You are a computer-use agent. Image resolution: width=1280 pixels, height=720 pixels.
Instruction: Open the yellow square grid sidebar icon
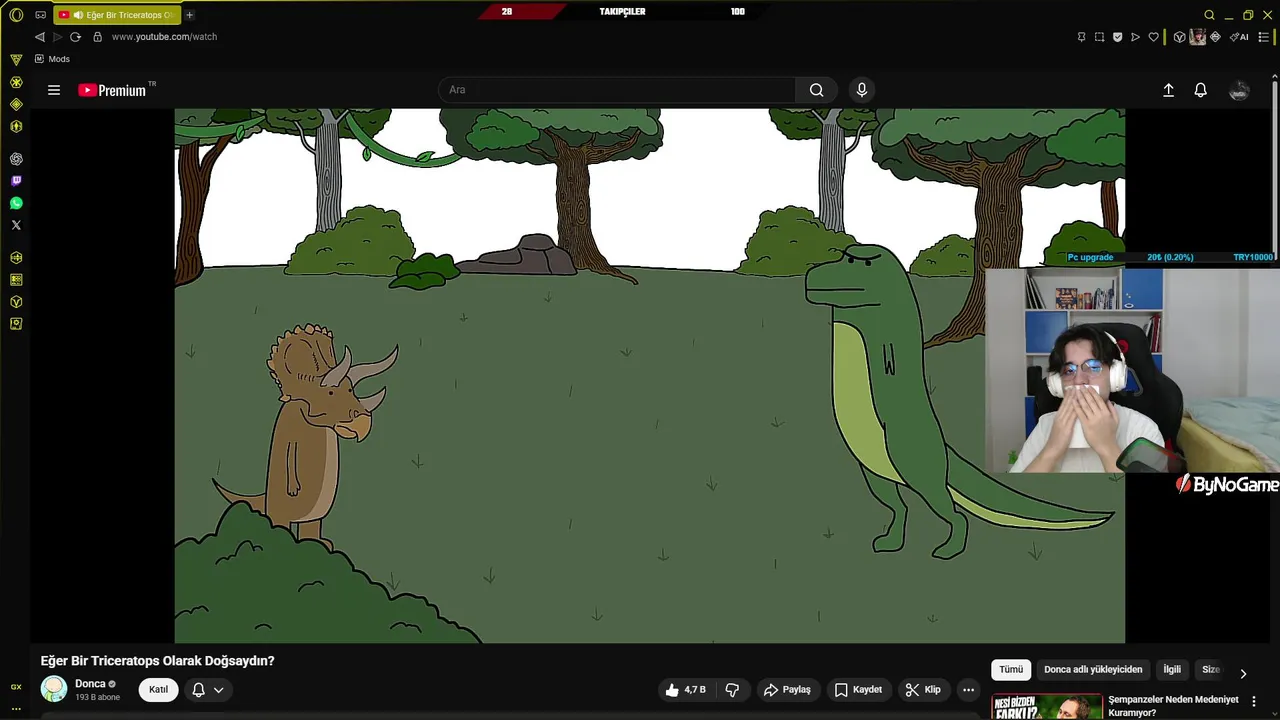[16, 280]
